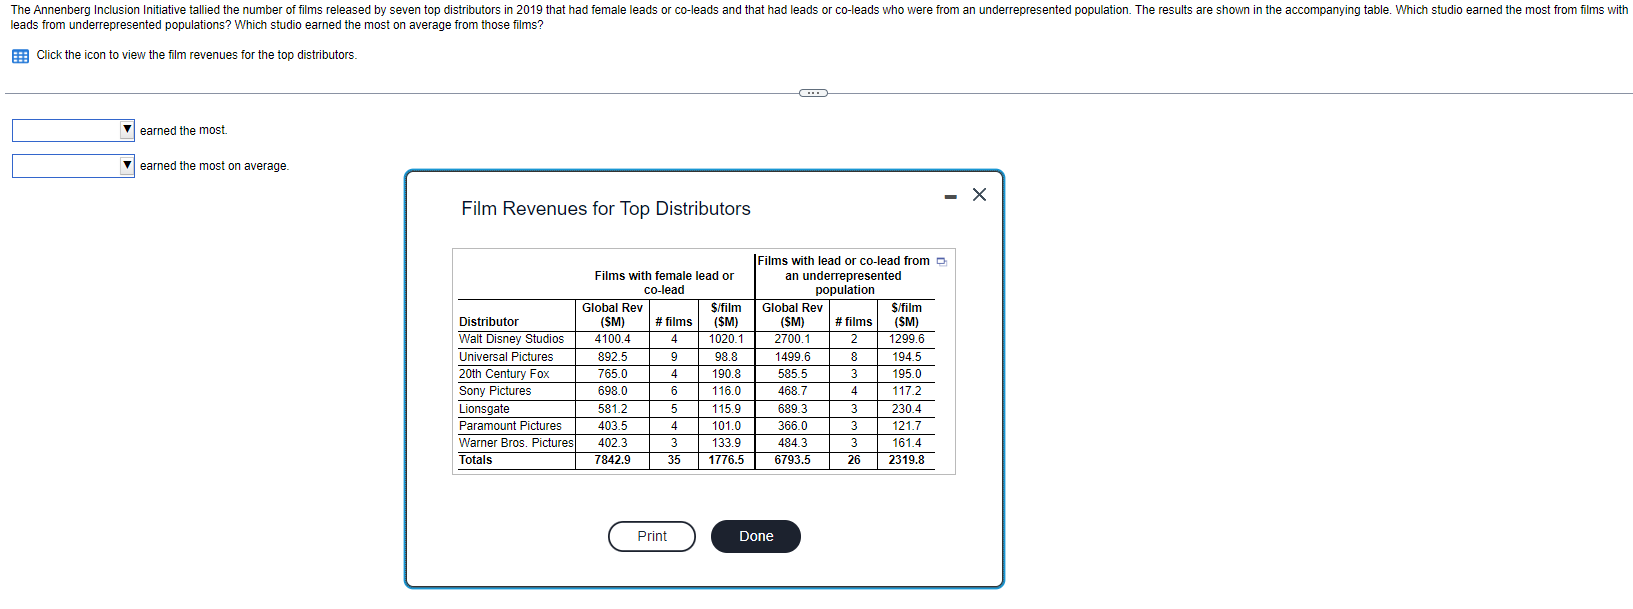This screenshot has width=1633, height=609.
Task: Click the 689.3 global revenue cell
Action: tap(792, 409)
